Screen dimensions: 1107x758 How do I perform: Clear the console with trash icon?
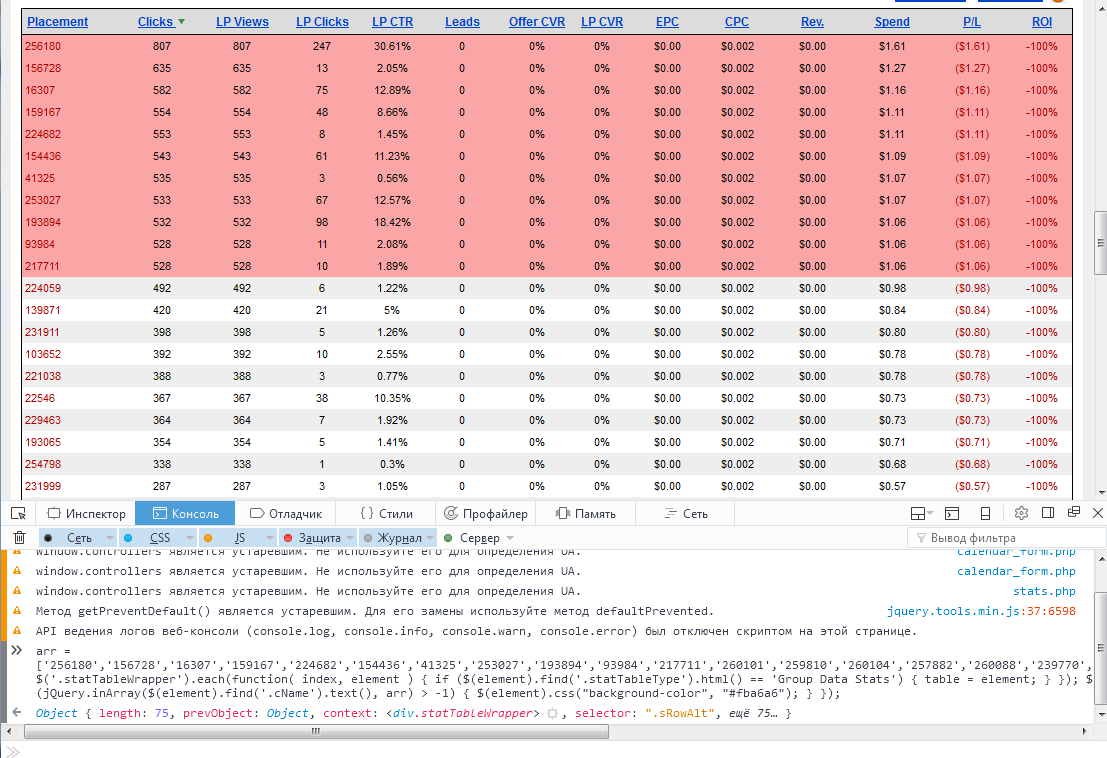point(18,538)
